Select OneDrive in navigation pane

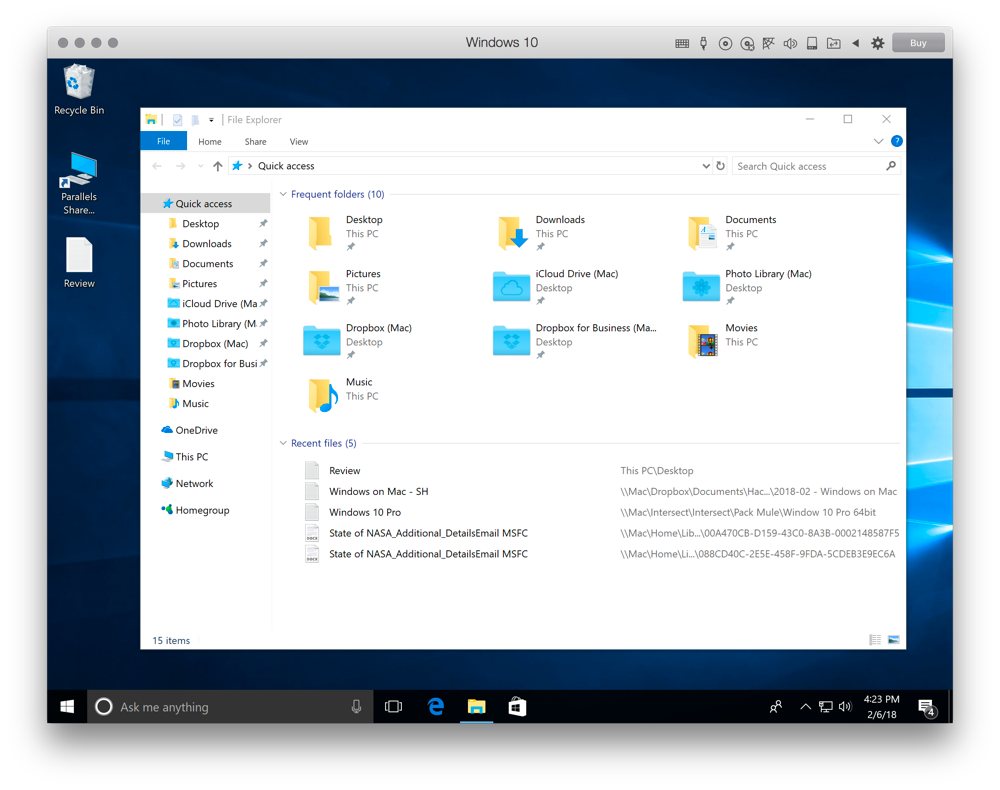click(x=205, y=430)
